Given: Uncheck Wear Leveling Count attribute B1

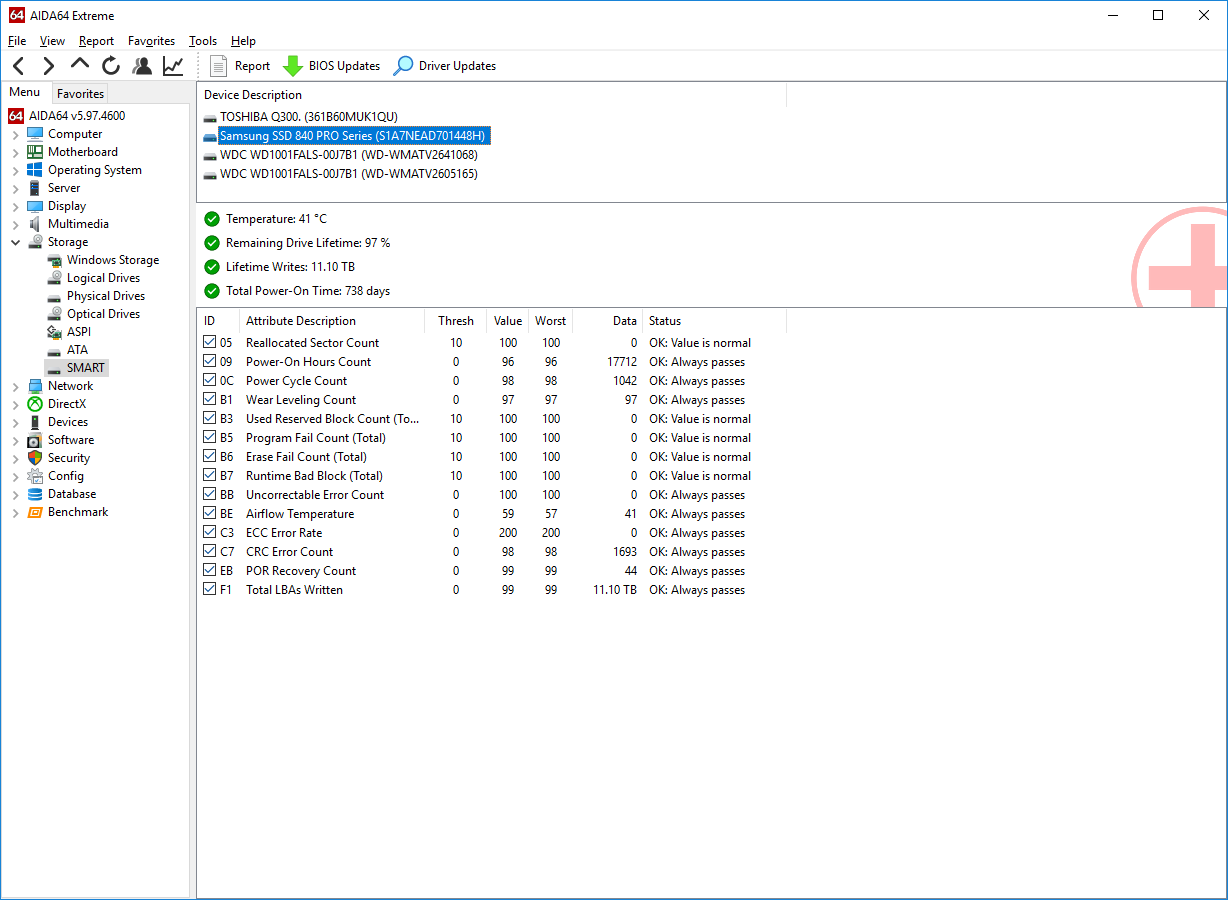Looking at the screenshot, I should pos(209,399).
